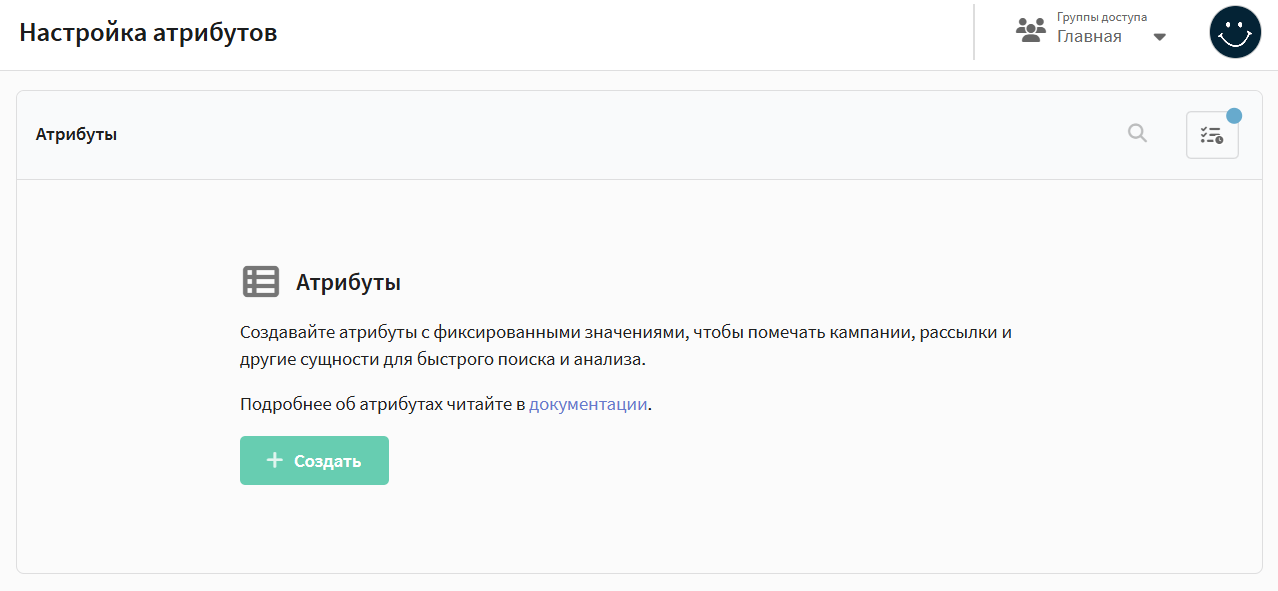Select the Главная access group value
Screen dimensions: 1278x591
pyautogui.click(x=1089, y=37)
